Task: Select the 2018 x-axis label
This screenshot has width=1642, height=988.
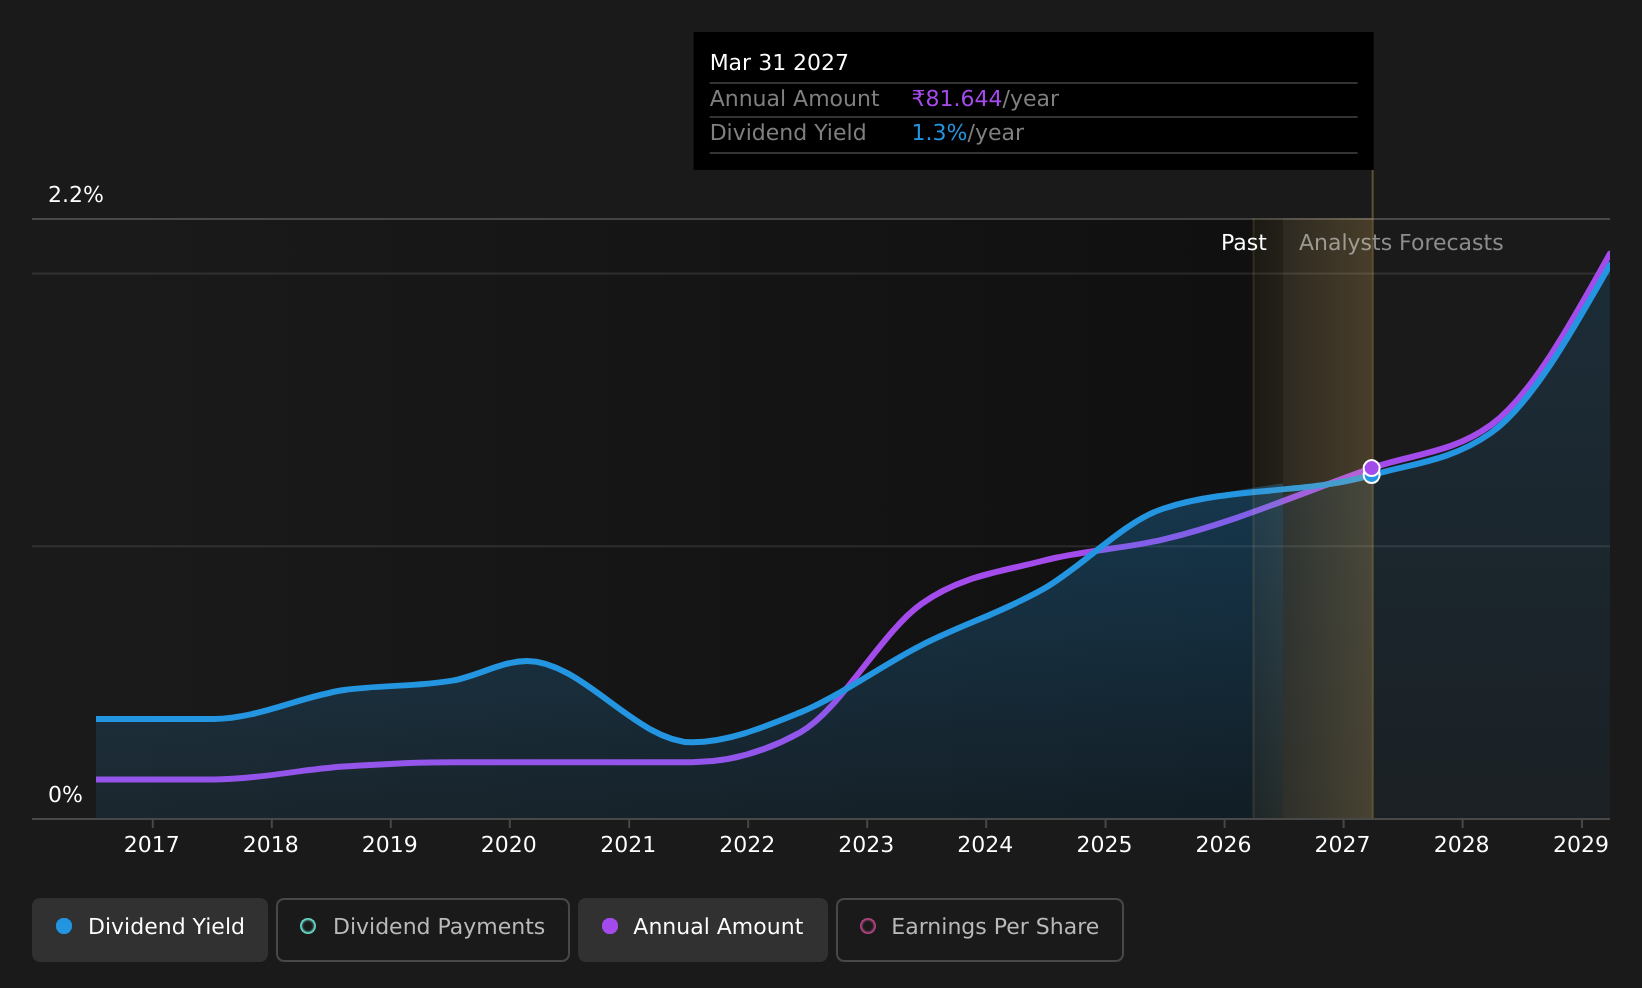Action: tap(270, 845)
